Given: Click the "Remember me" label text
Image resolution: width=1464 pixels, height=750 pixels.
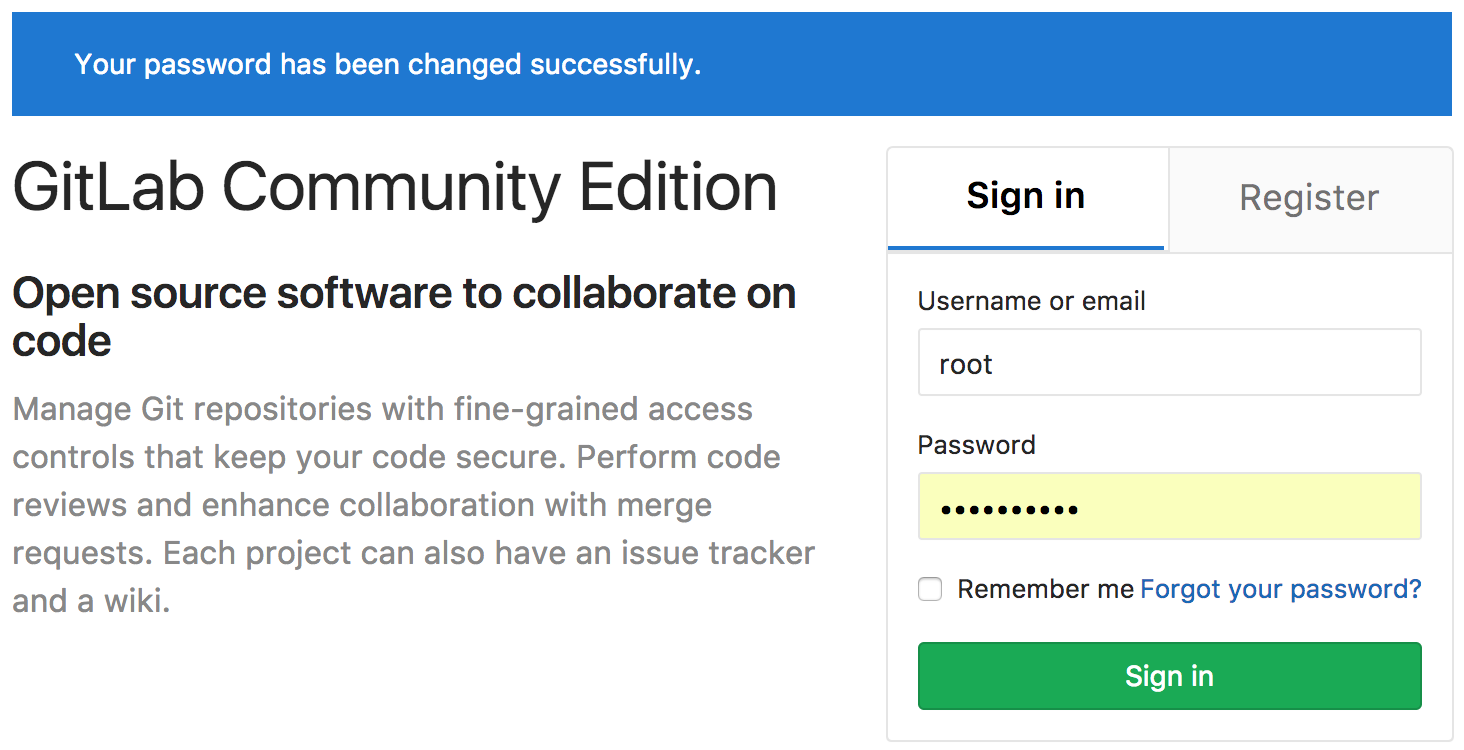Looking at the screenshot, I should (x=1045, y=590).
